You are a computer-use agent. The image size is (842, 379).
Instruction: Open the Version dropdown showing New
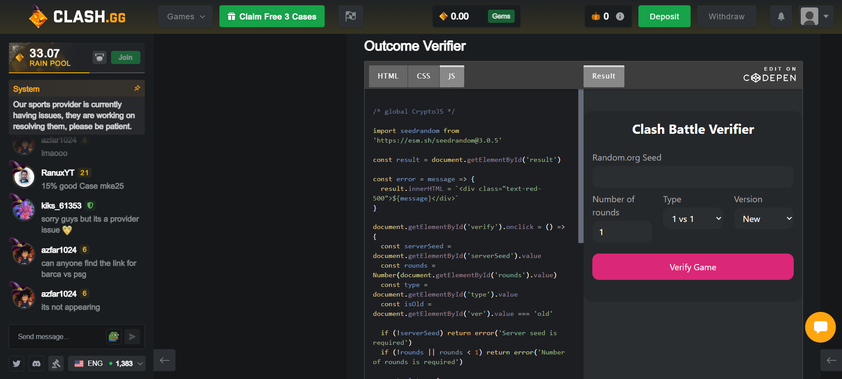coord(764,218)
